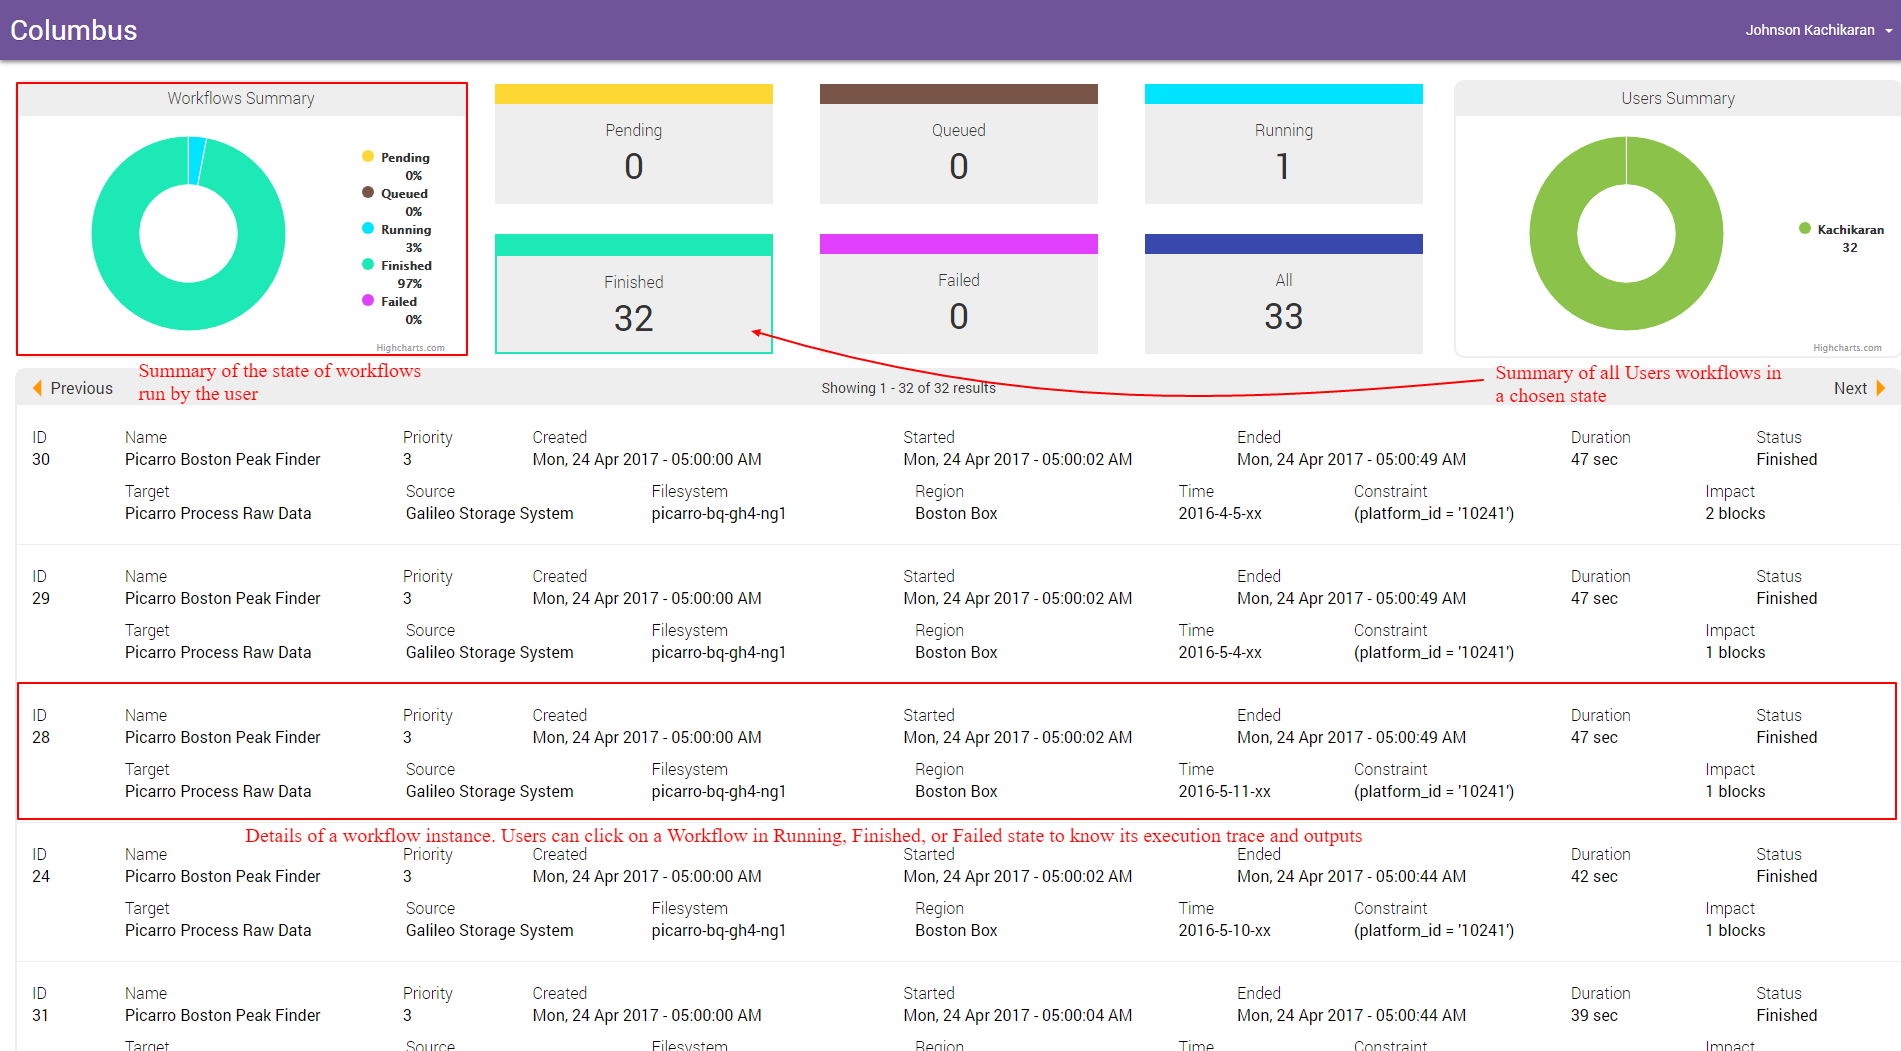The image size is (1901, 1051).
Task: Open workflow row with ID 24
Action: pos(957,892)
